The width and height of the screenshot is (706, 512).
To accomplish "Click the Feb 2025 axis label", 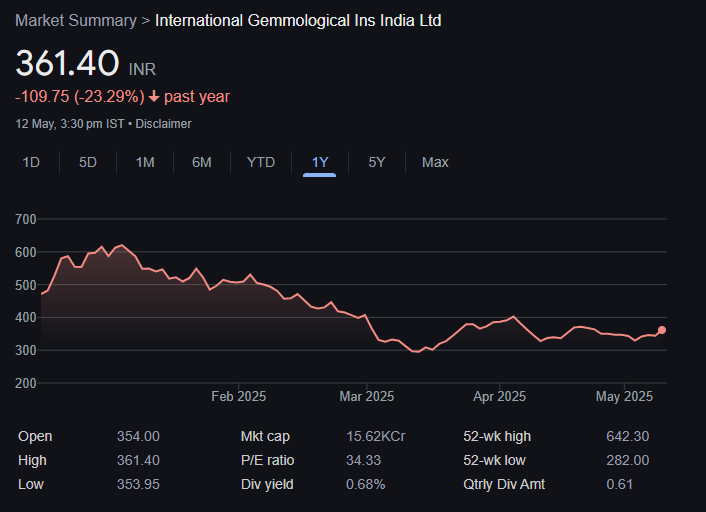I will (239, 396).
